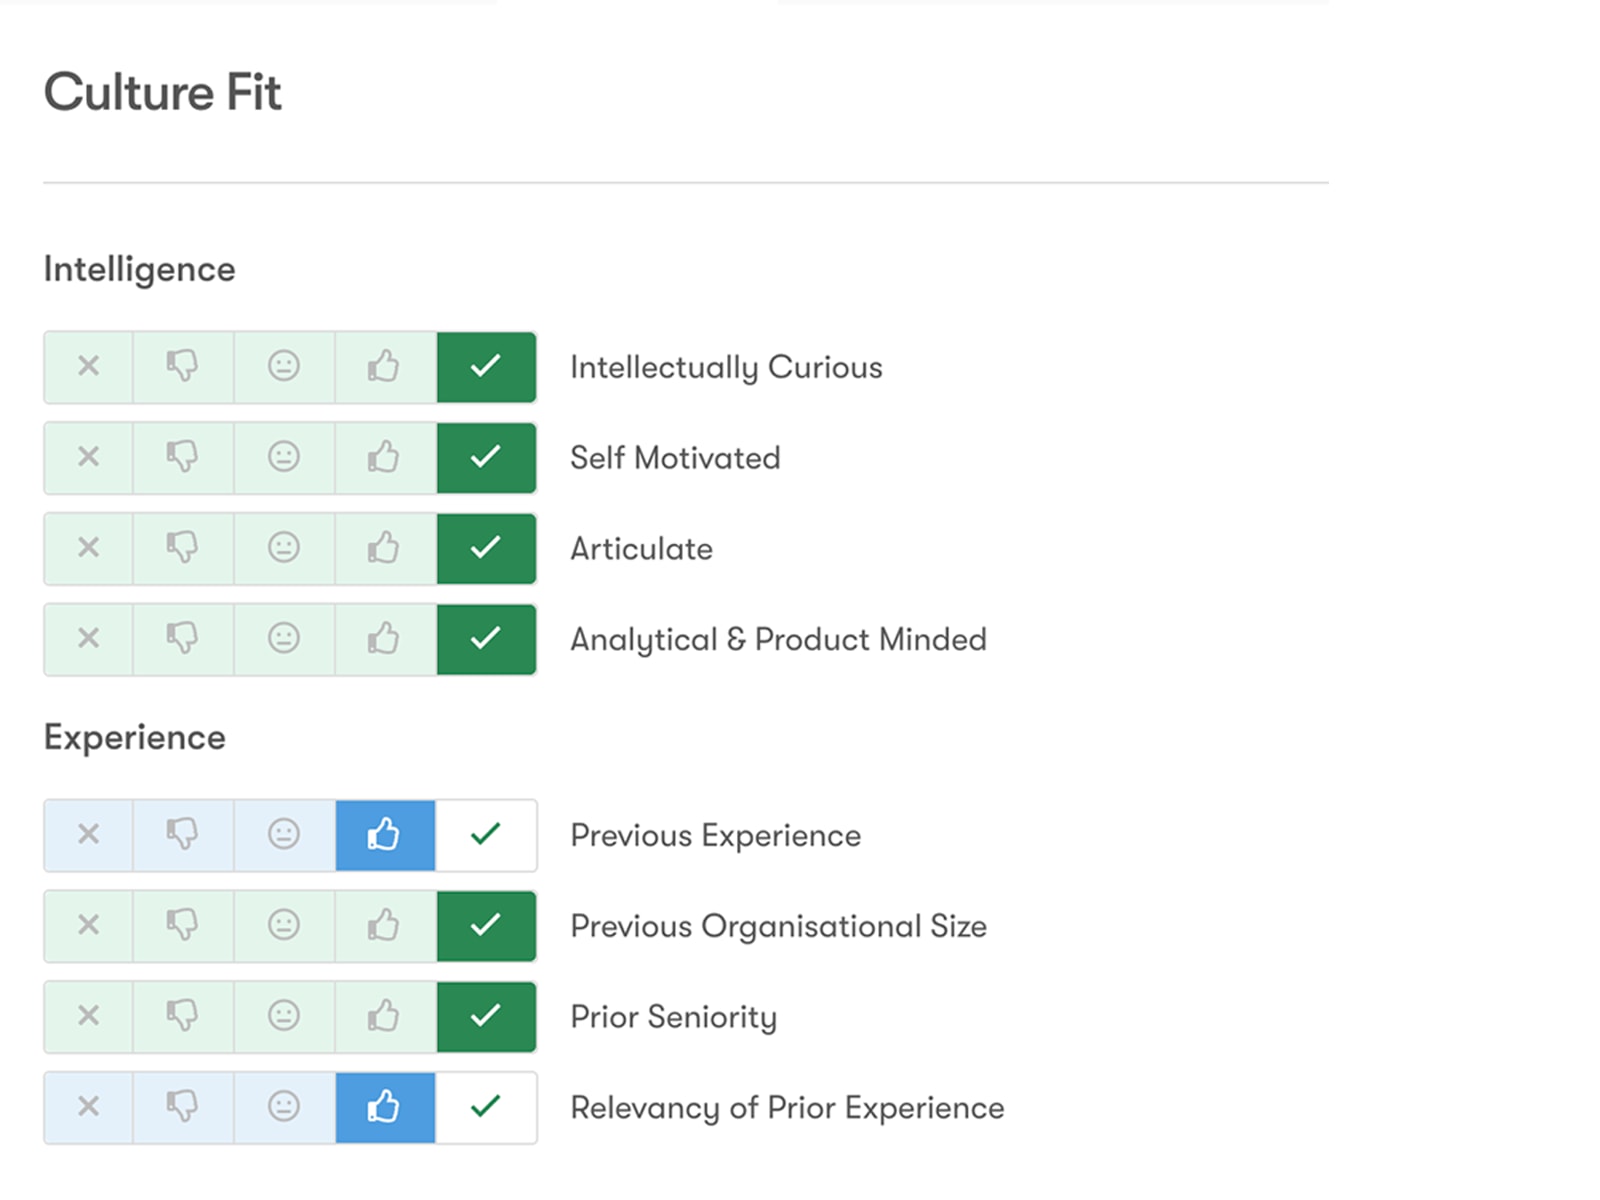Viewport: 1600px width, 1200px height.
Task: Select thumbs up for Articulate
Action: pos(385,549)
